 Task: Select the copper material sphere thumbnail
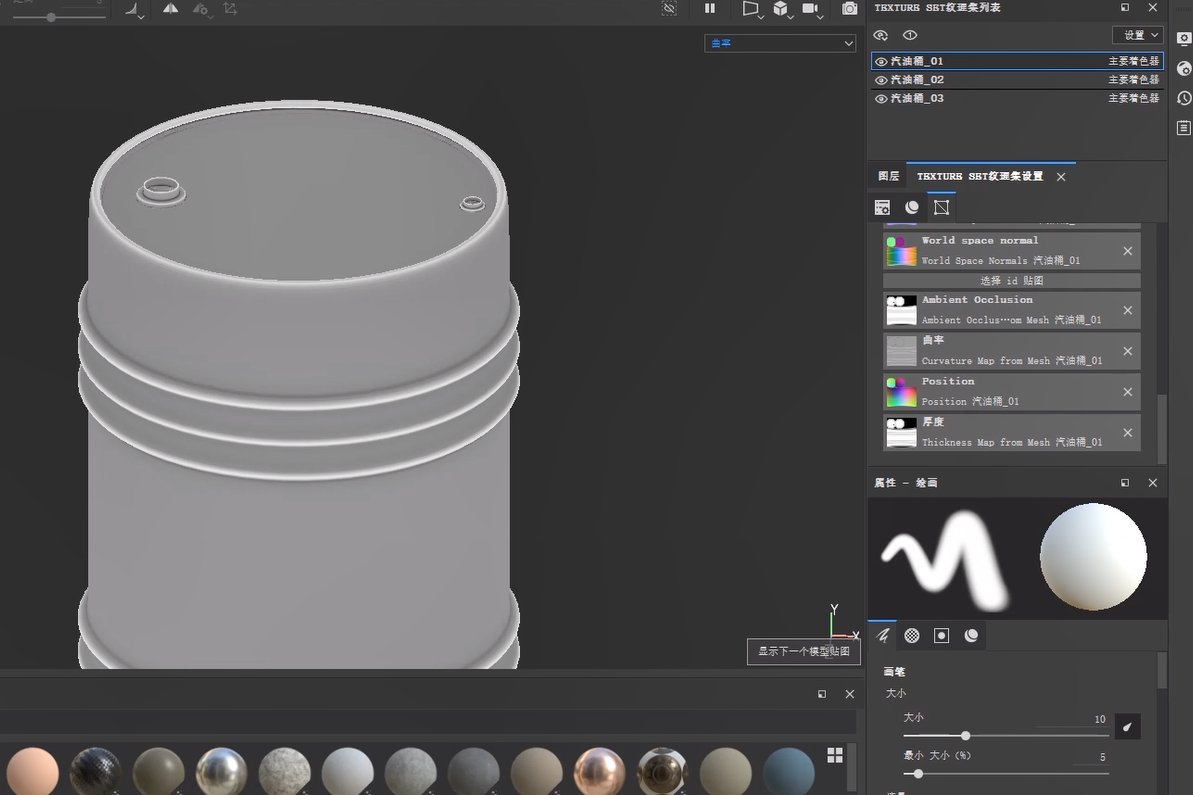(x=599, y=771)
